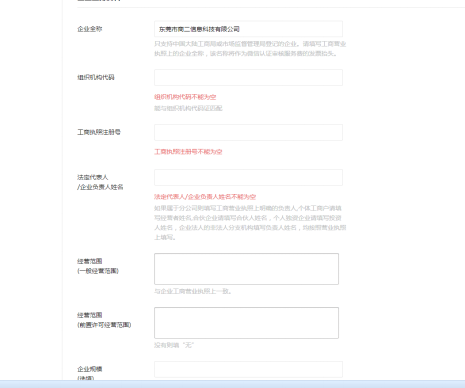465x388 pixels.
Task: Click the gray hint starting 只支持中国大陆工商局
Action: 250,49
